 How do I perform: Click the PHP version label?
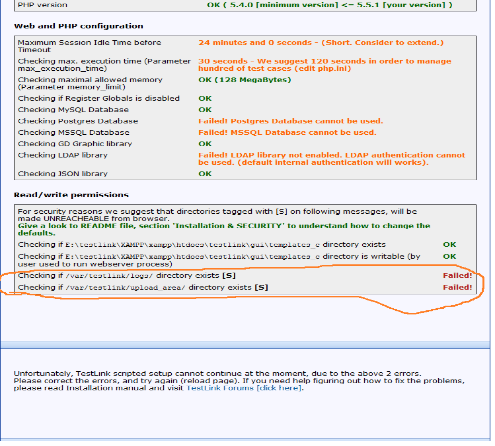point(42,5)
